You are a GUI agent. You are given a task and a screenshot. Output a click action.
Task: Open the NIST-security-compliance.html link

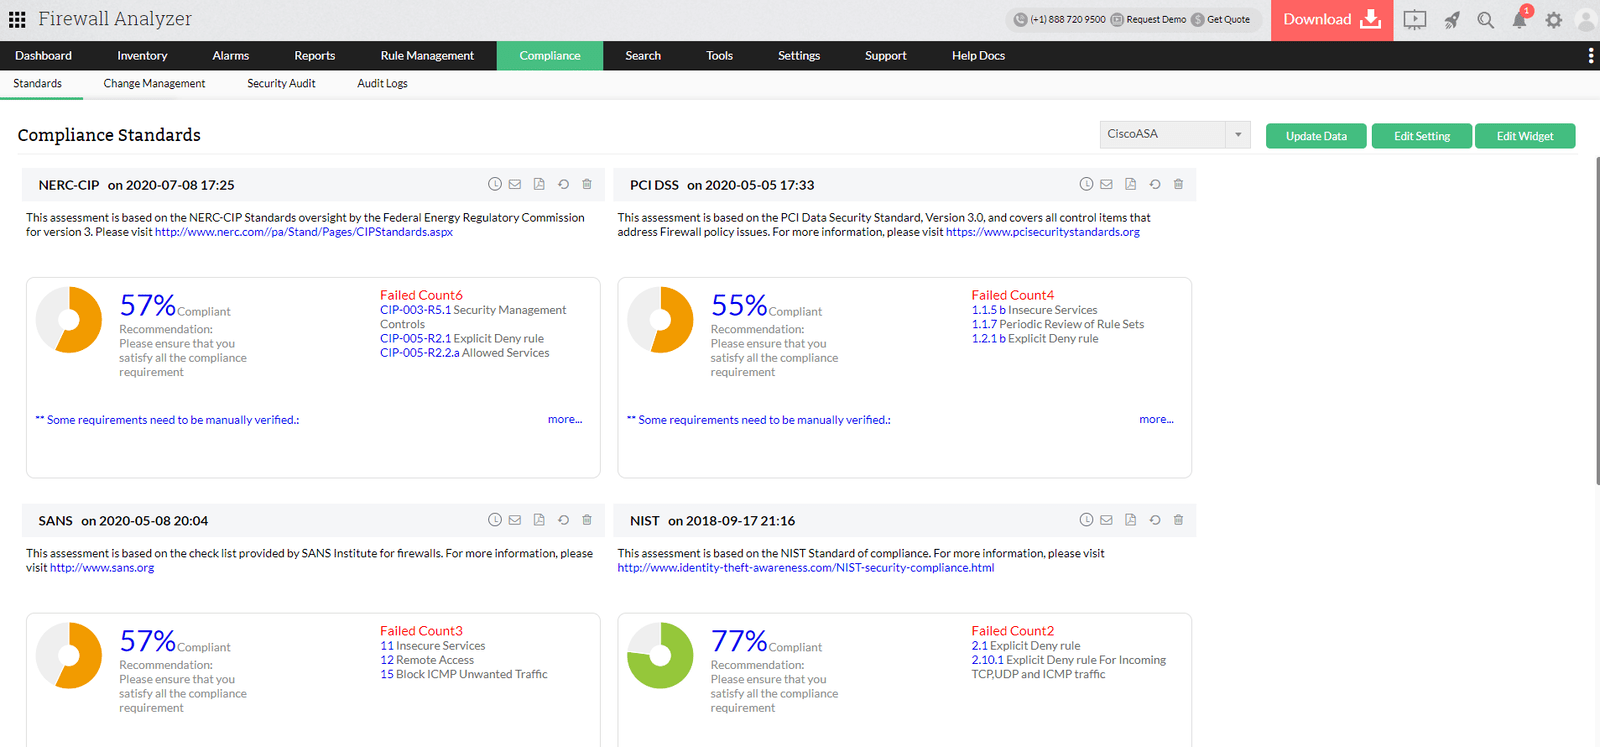click(x=806, y=568)
